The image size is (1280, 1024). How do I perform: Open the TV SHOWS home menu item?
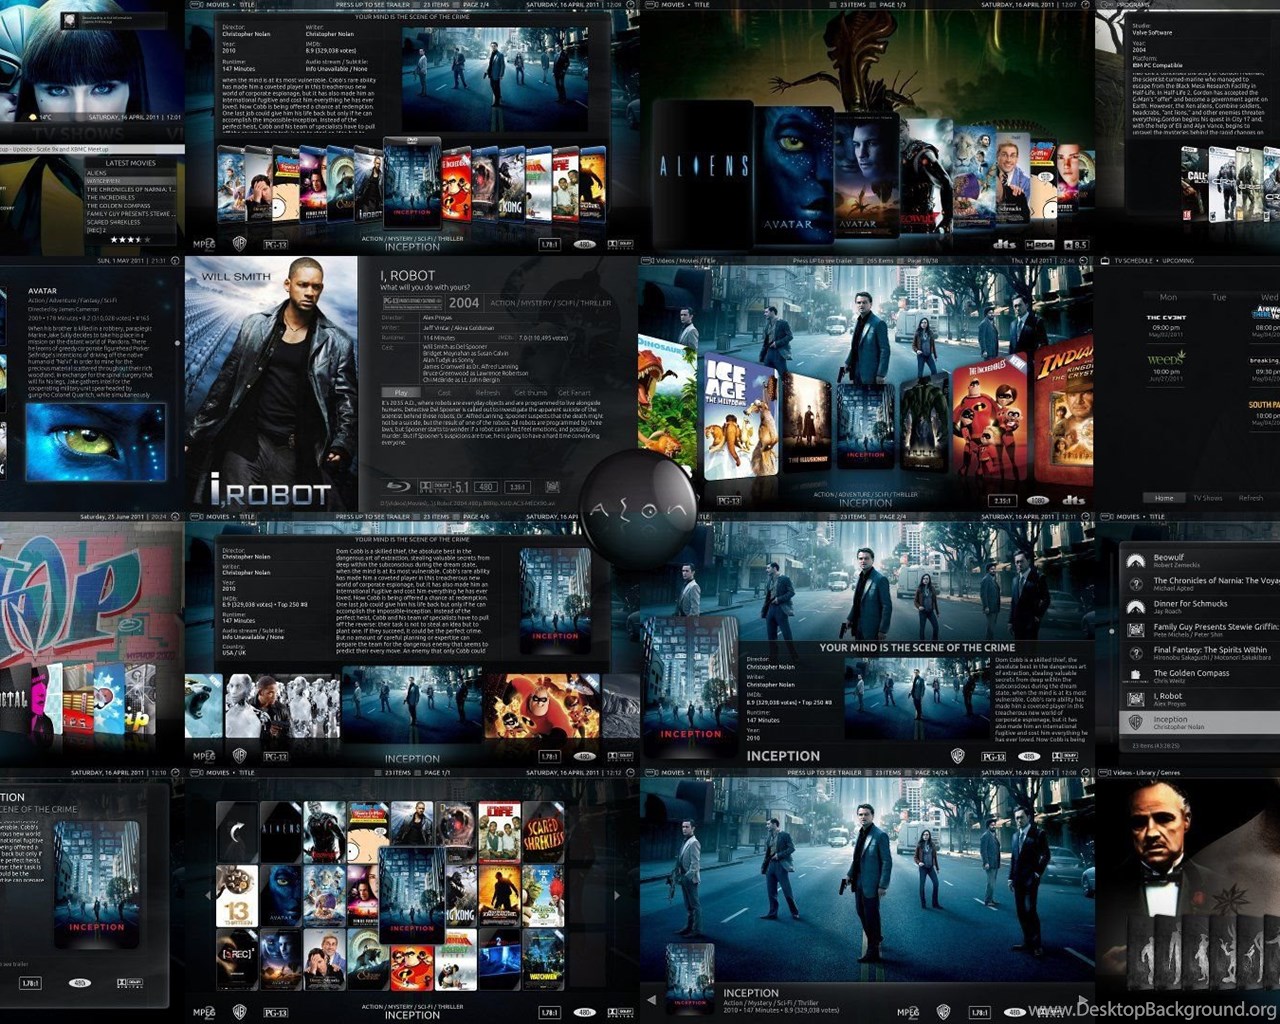(x=80, y=132)
